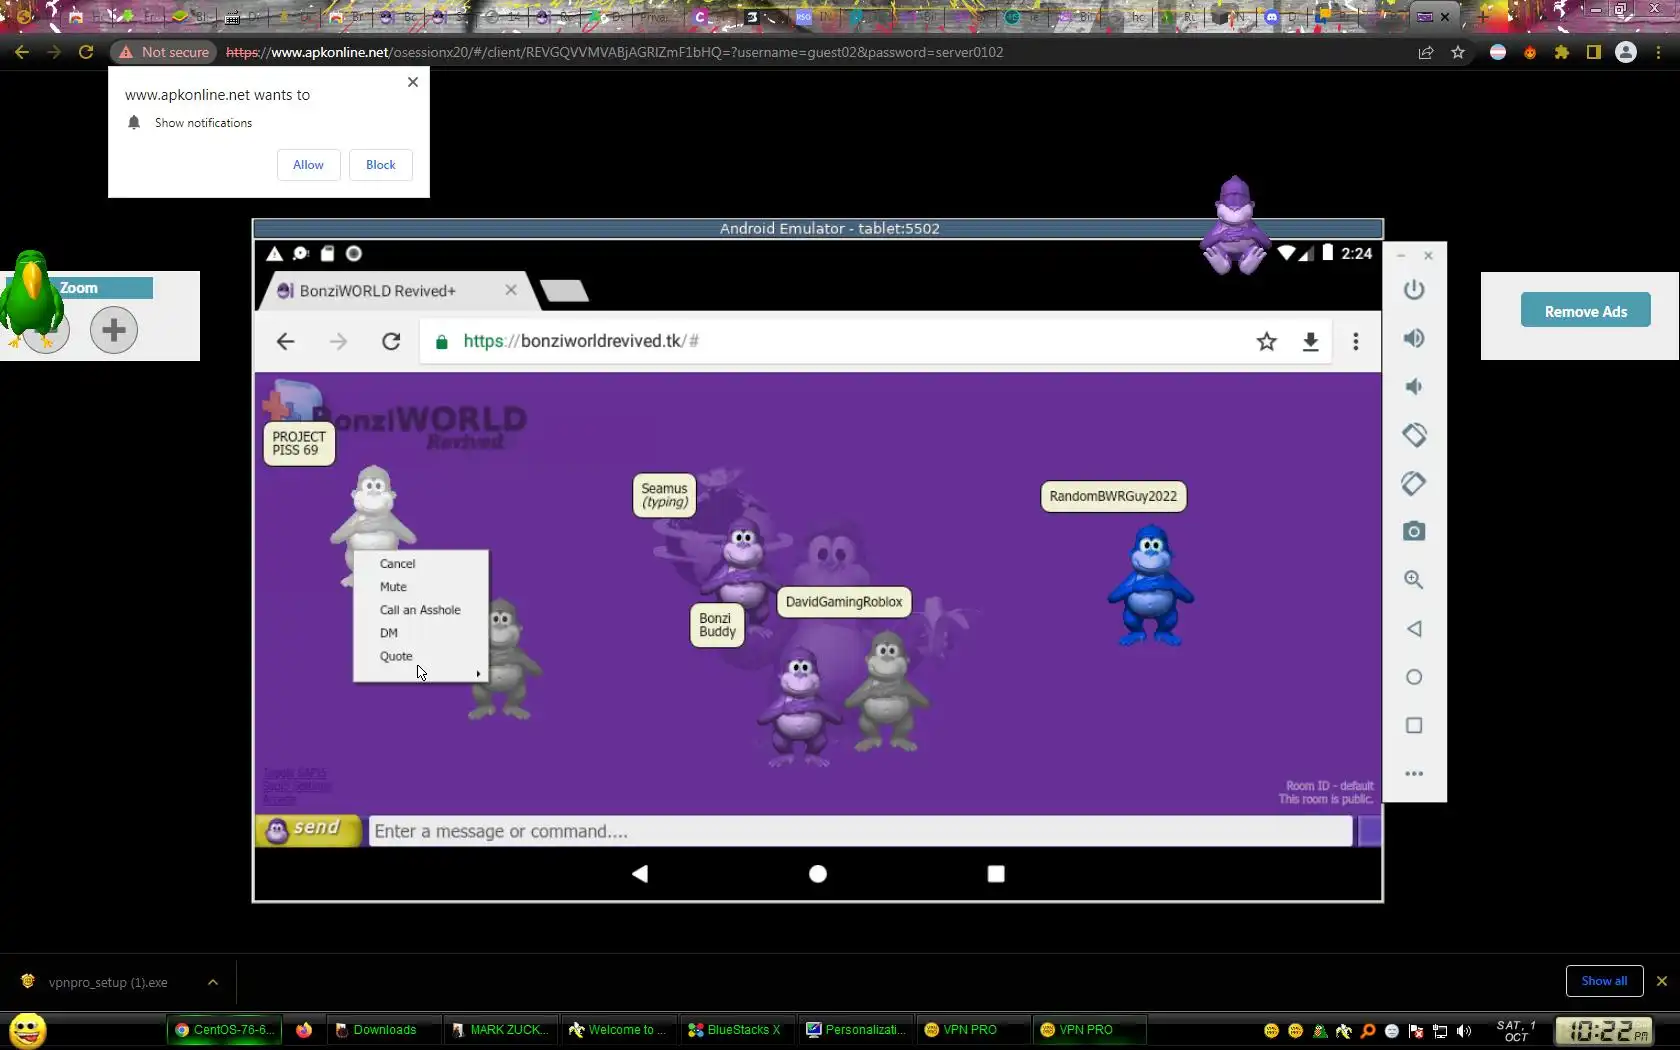Screen dimensions: 1680x1050
Task: Click the zoom plus button
Action: click(114, 329)
